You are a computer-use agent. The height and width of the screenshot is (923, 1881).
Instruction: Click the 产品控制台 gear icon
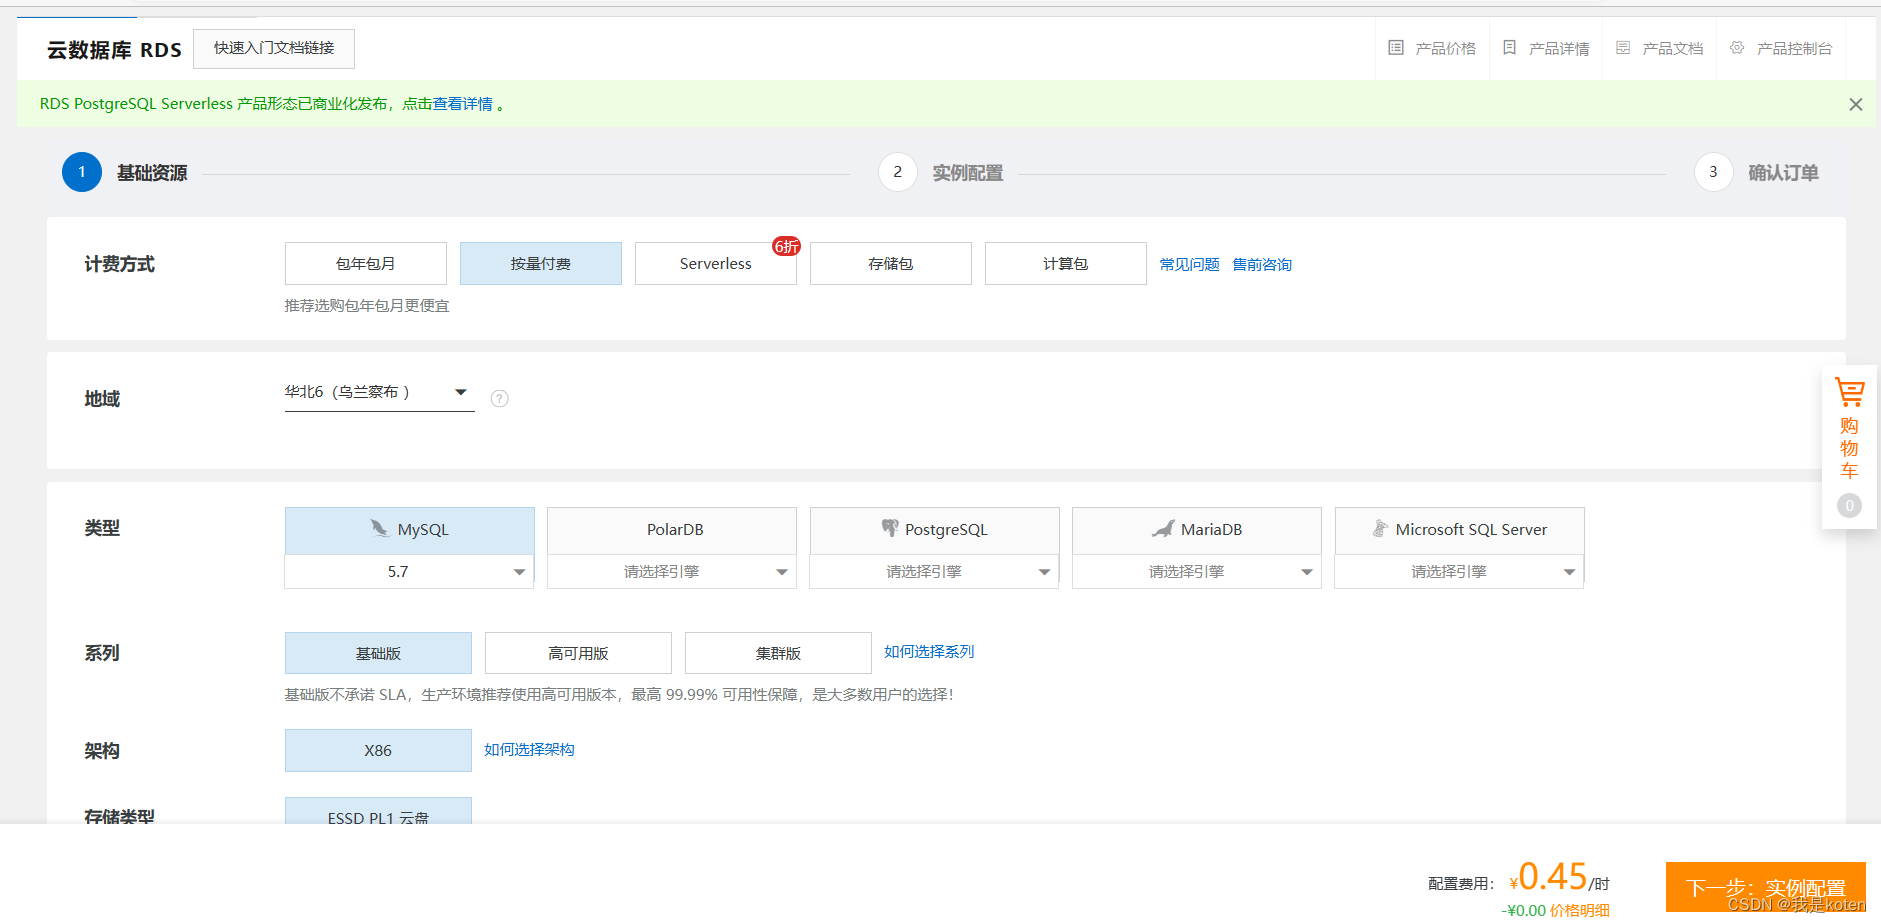tap(1737, 48)
